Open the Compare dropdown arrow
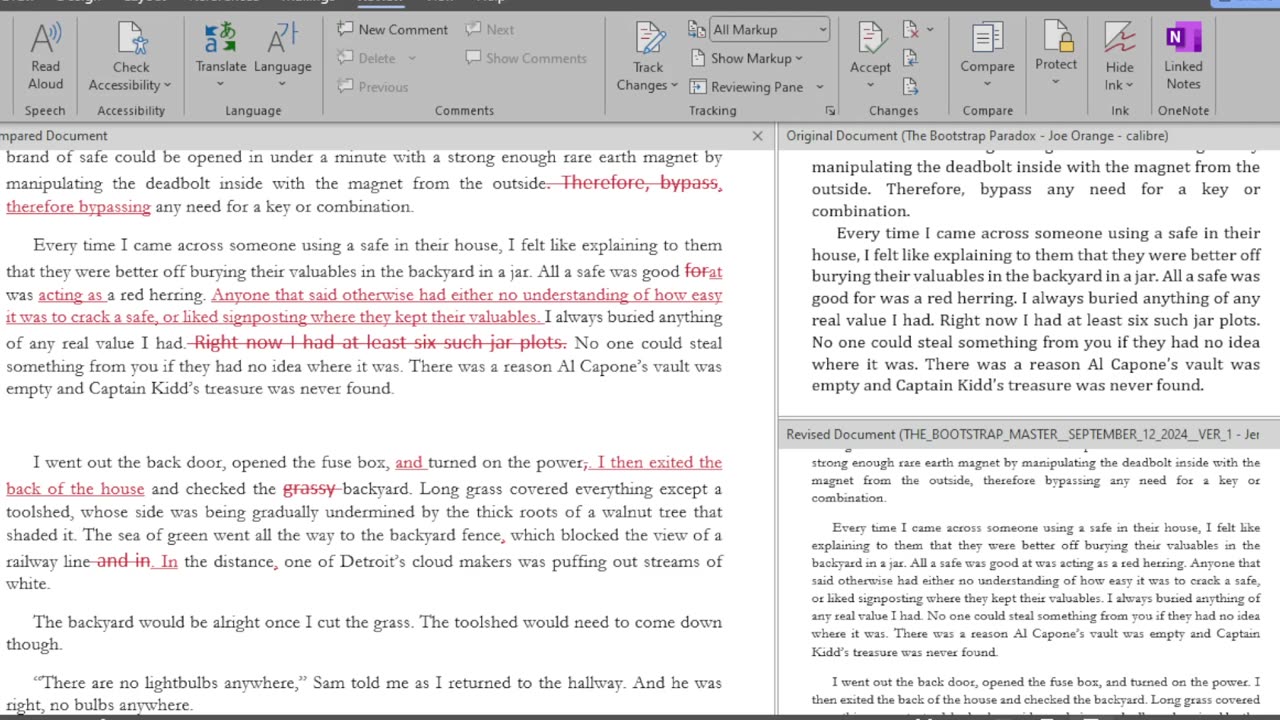Image resolution: width=1280 pixels, height=720 pixels. 987,85
